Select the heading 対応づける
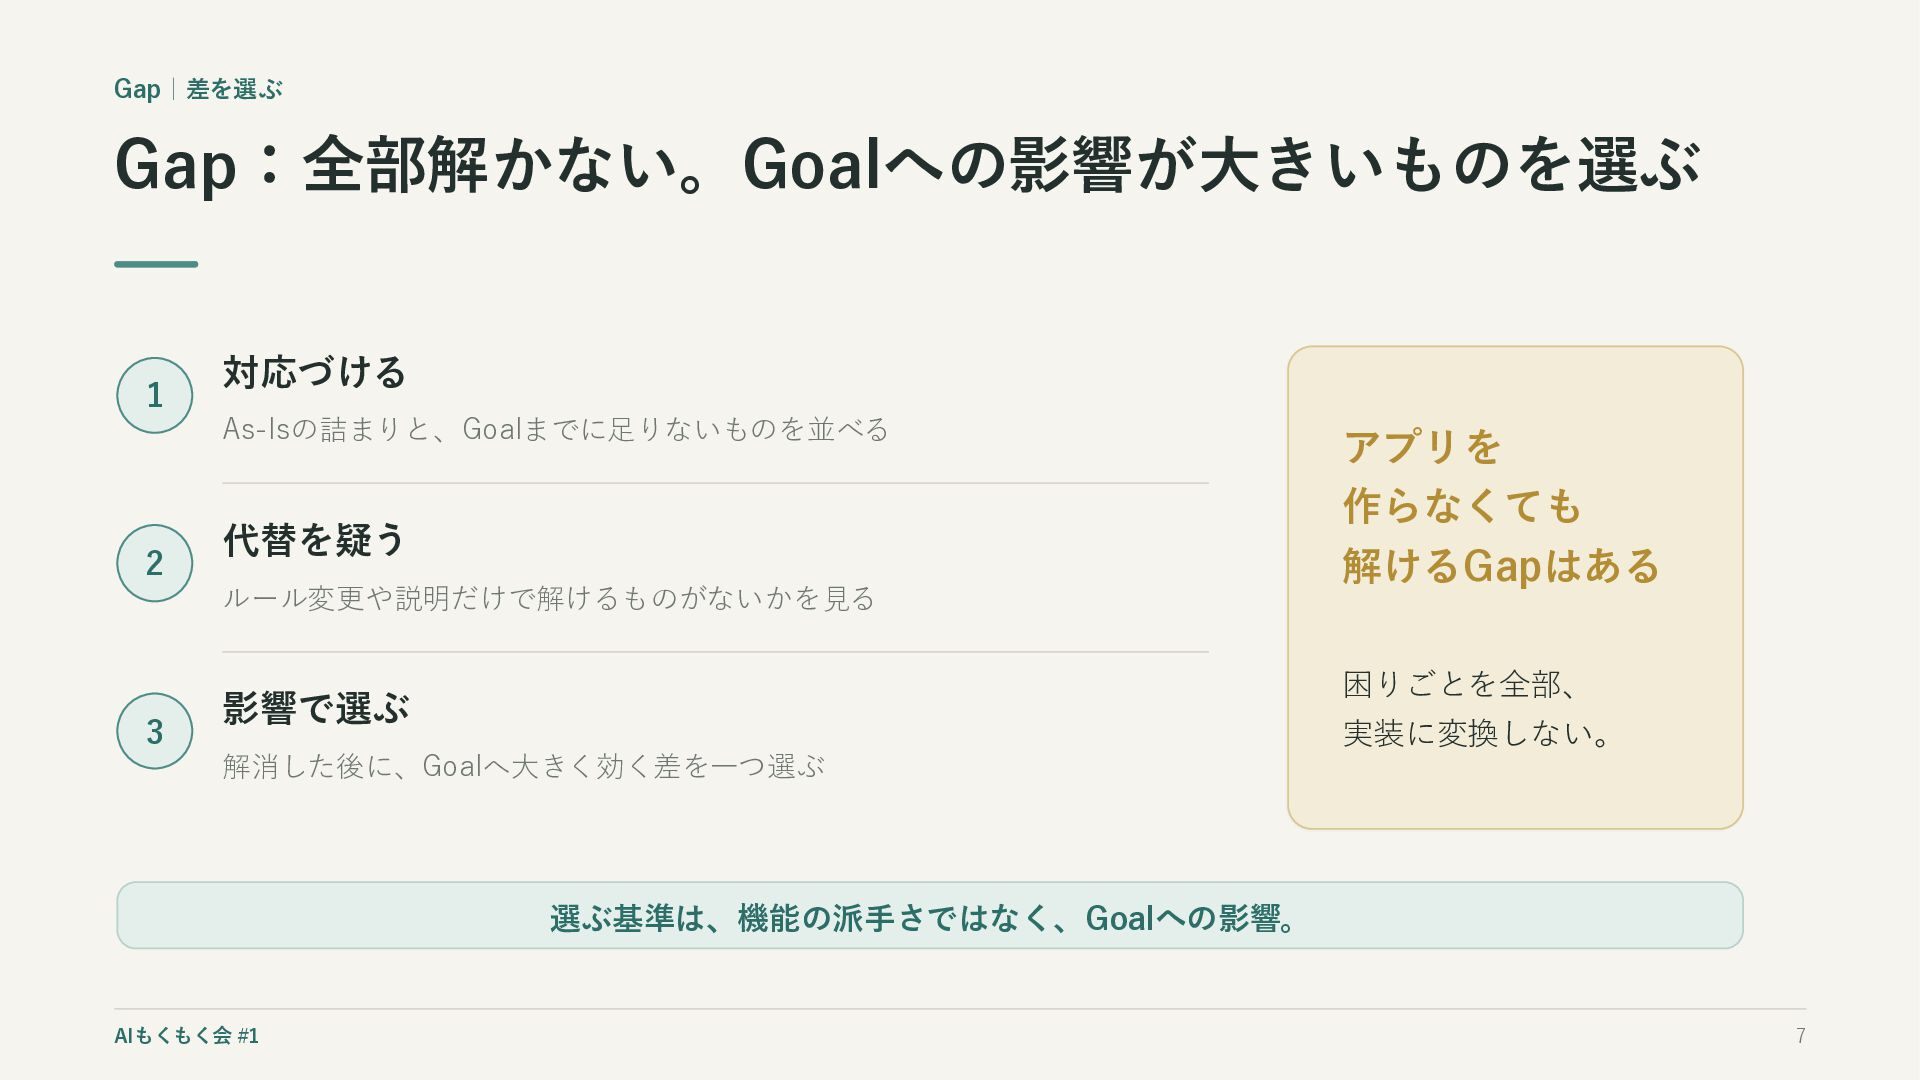 tap(314, 372)
